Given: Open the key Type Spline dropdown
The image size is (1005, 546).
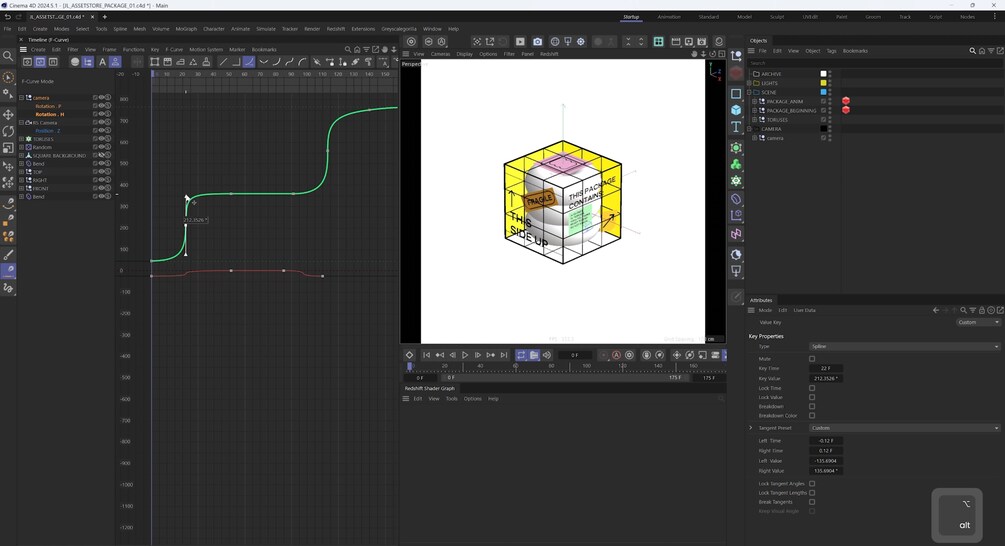Looking at the screenshot, I should 904,347.
